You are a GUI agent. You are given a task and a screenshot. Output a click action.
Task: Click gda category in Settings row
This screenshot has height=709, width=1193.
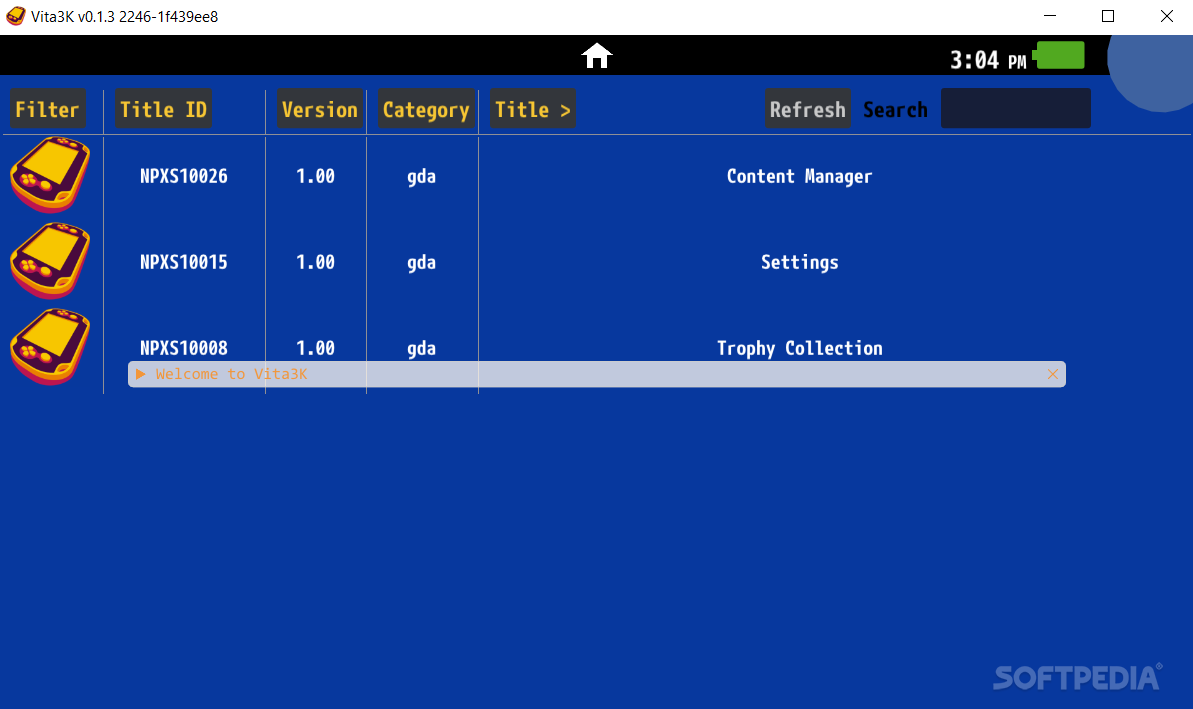coord(422,263)
